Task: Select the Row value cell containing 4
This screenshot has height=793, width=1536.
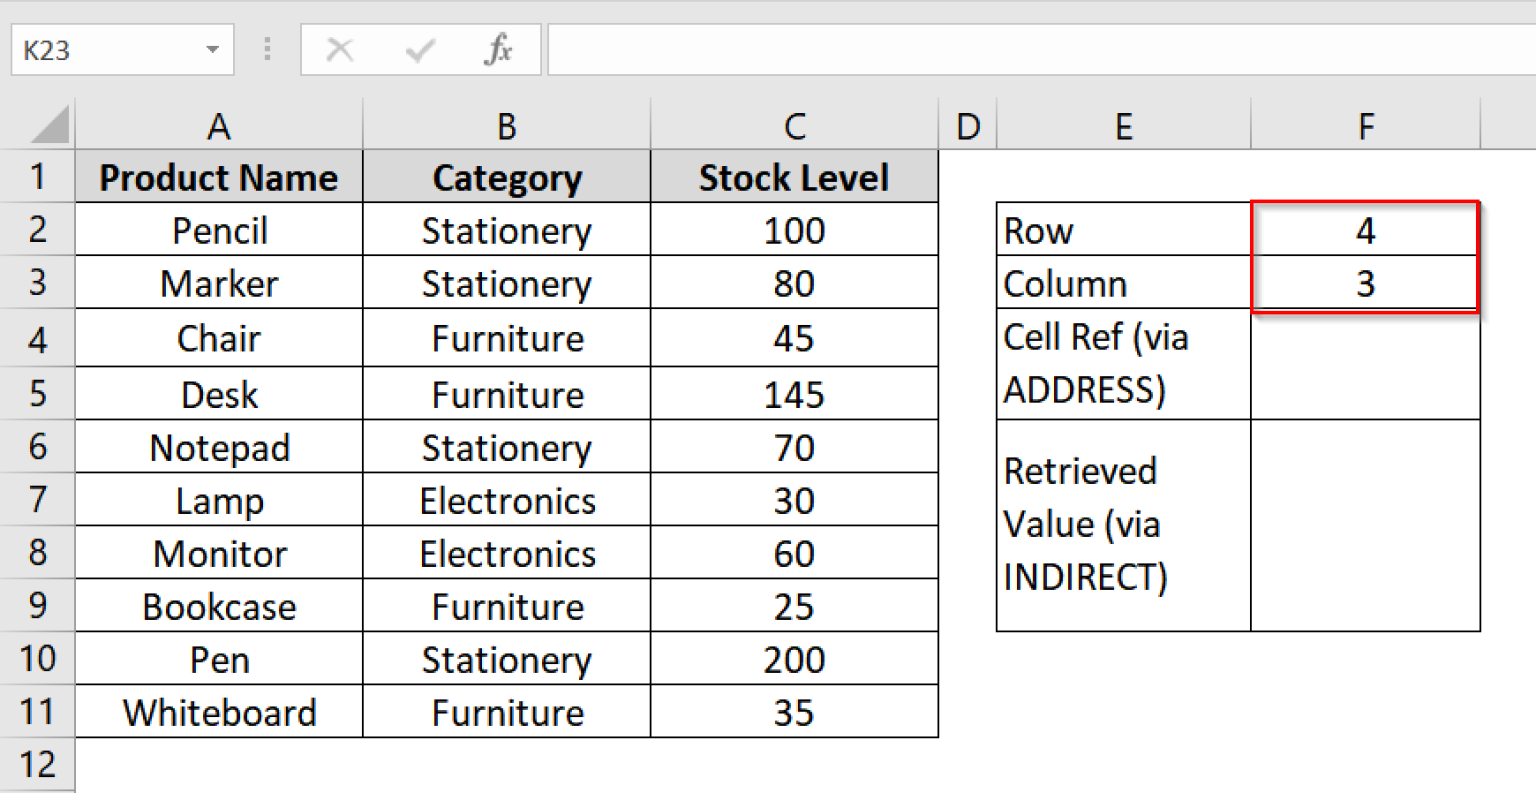Action: pos(1365,230)
